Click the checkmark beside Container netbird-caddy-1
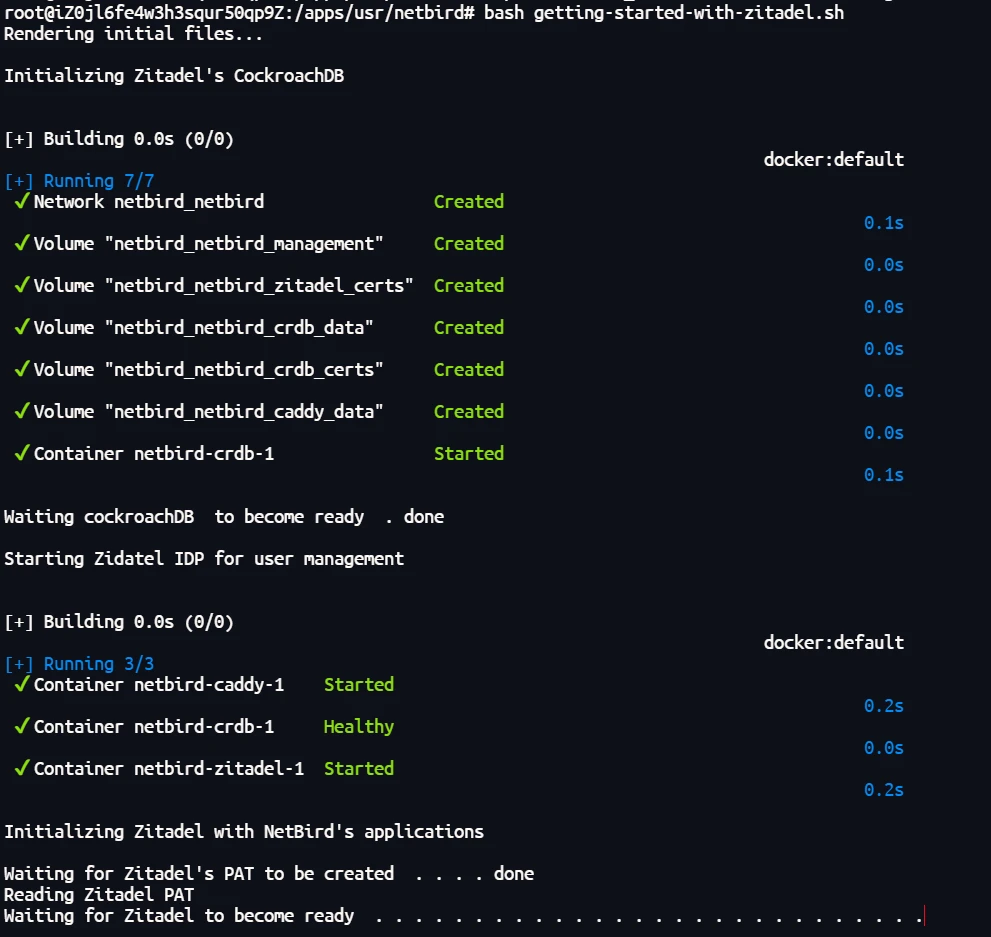 click(x=20, y=685)
